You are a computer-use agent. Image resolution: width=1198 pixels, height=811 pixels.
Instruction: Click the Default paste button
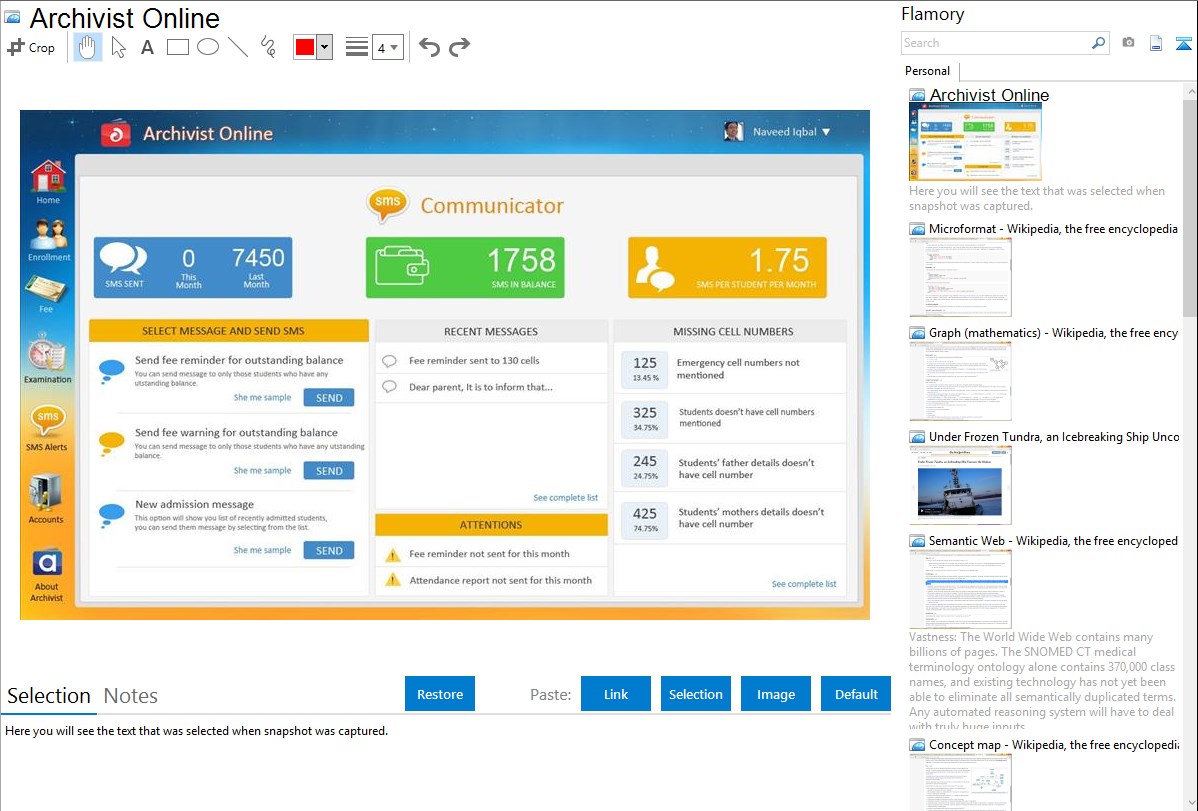tap(856, 694)
